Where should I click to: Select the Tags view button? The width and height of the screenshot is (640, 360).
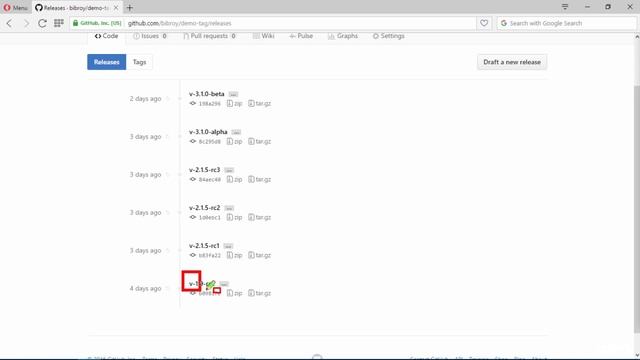[139, 62]
